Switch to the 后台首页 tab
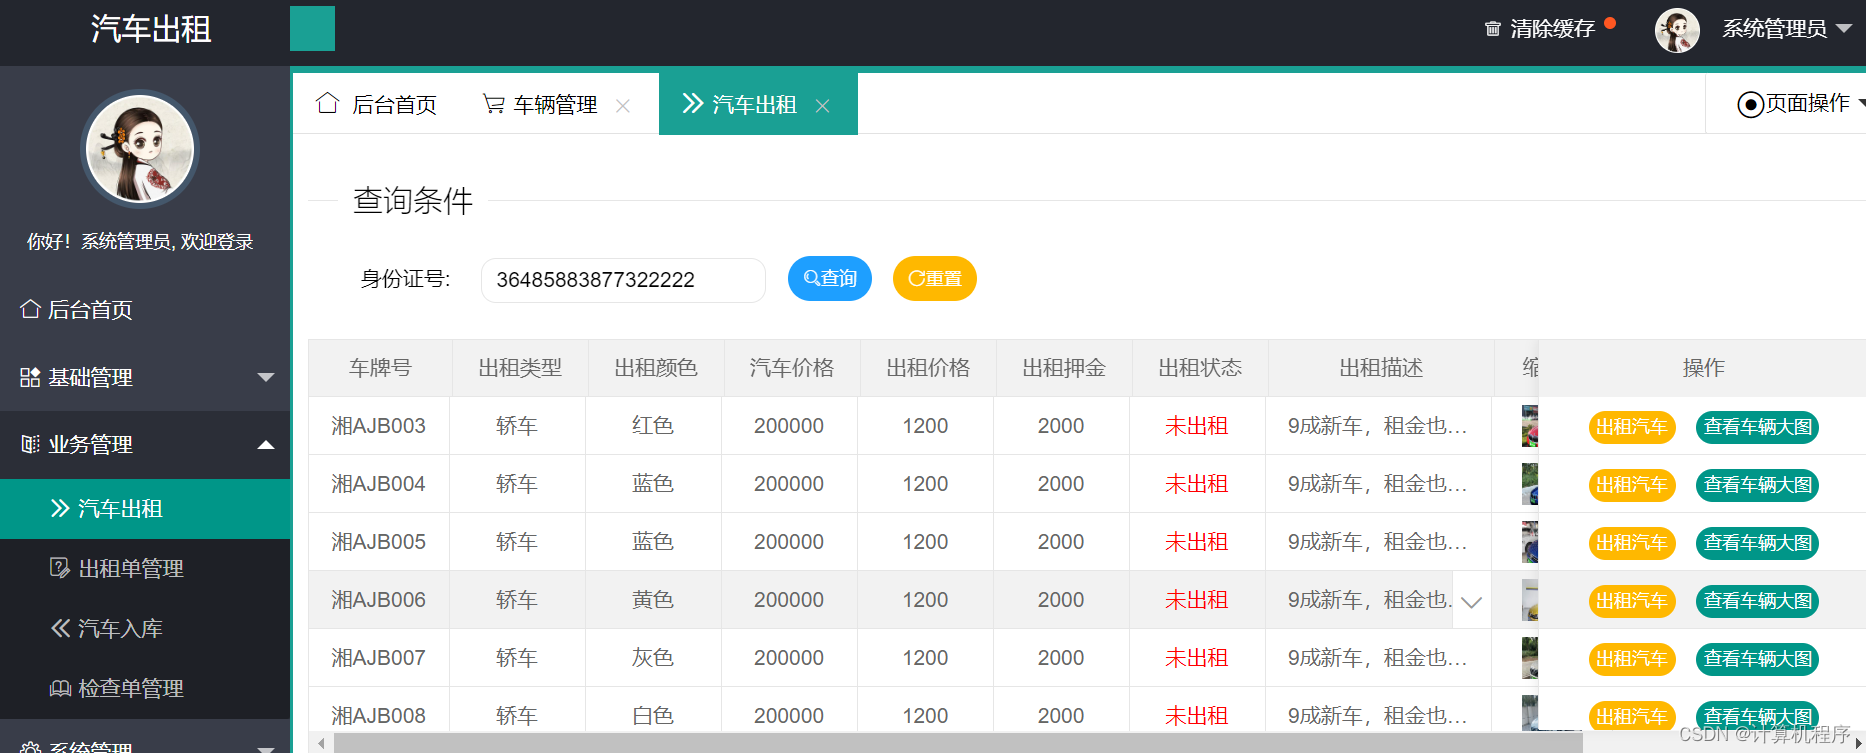Screen dimensions: 1866x753 (376, 104)
